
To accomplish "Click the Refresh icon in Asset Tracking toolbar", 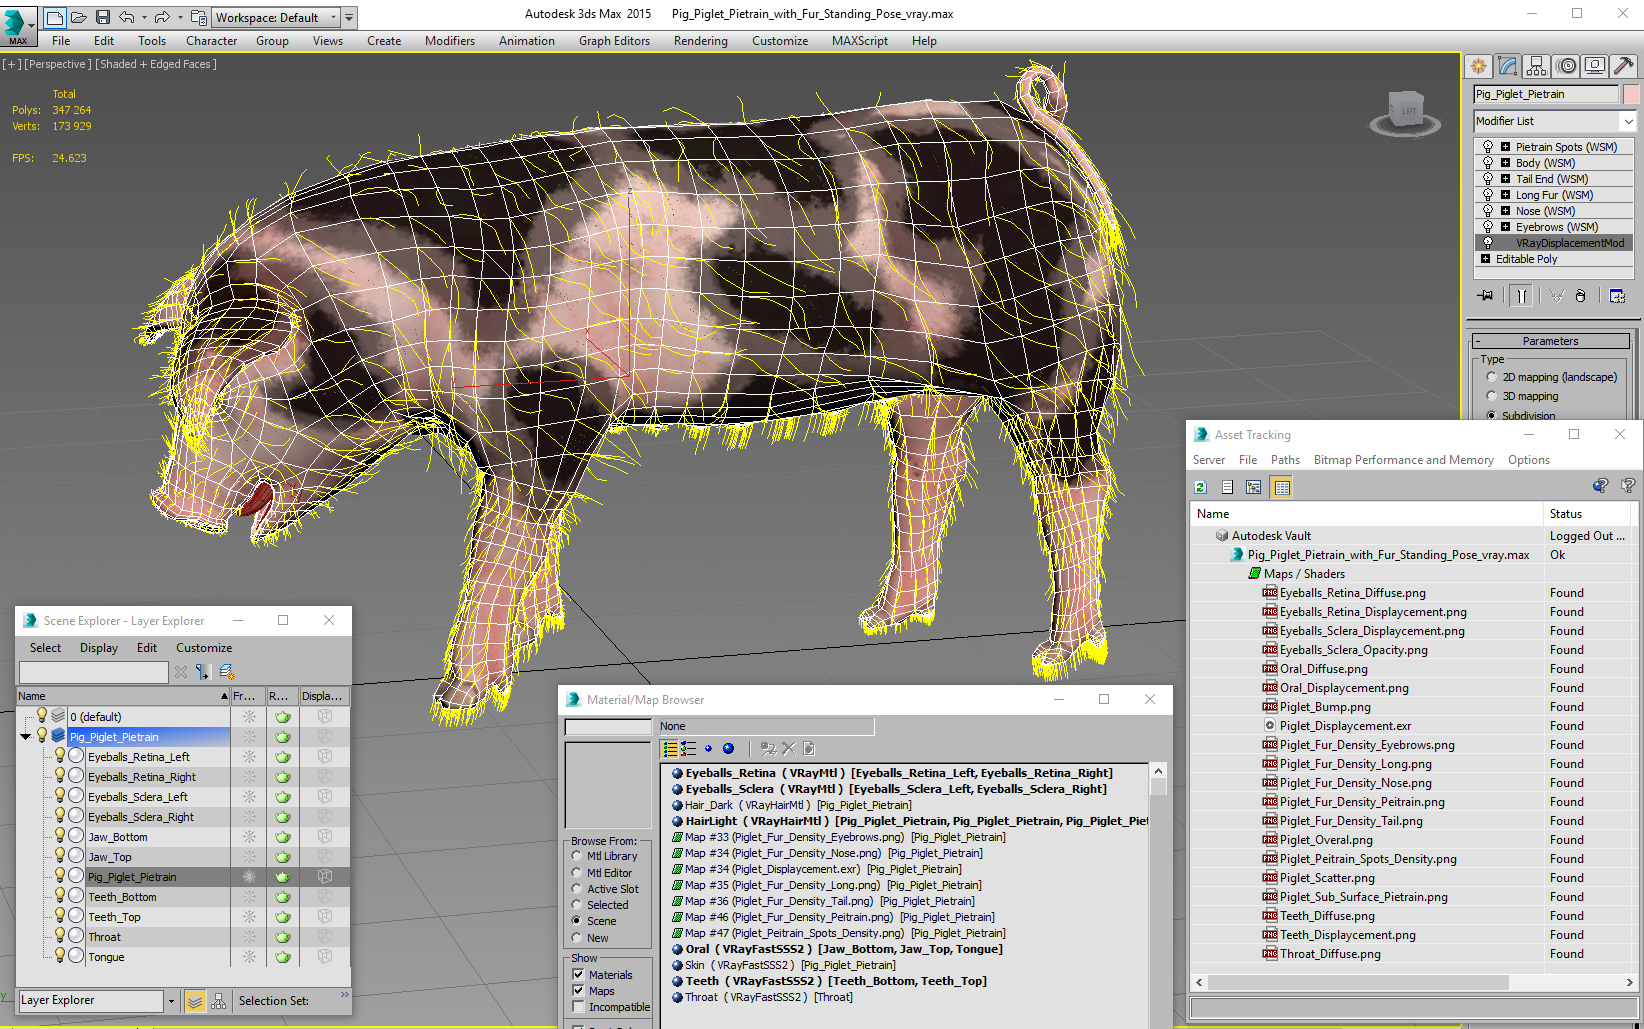I will pos(1200,487).
